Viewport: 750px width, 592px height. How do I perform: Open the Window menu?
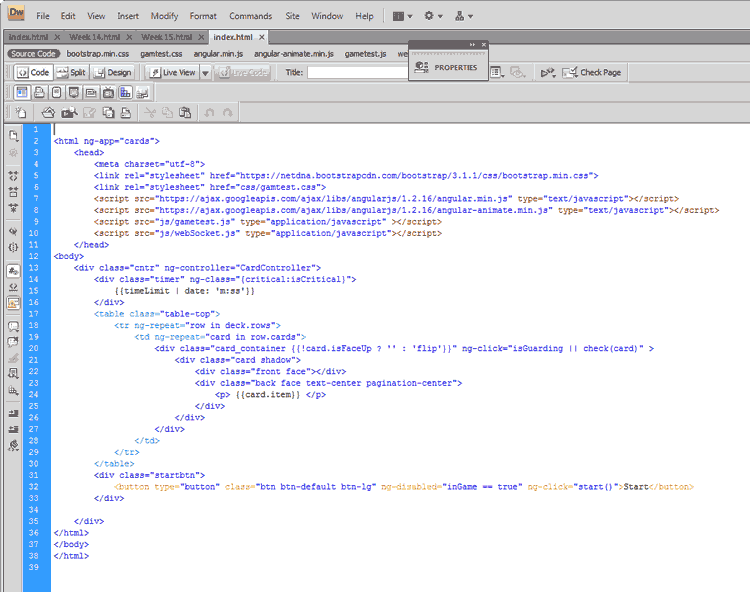tap(327, 16)
